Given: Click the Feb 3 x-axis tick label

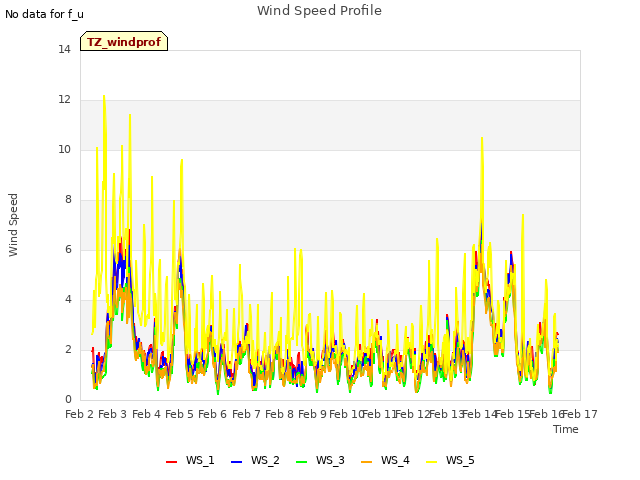Looking at the screenshot, I should pos(113,414).
